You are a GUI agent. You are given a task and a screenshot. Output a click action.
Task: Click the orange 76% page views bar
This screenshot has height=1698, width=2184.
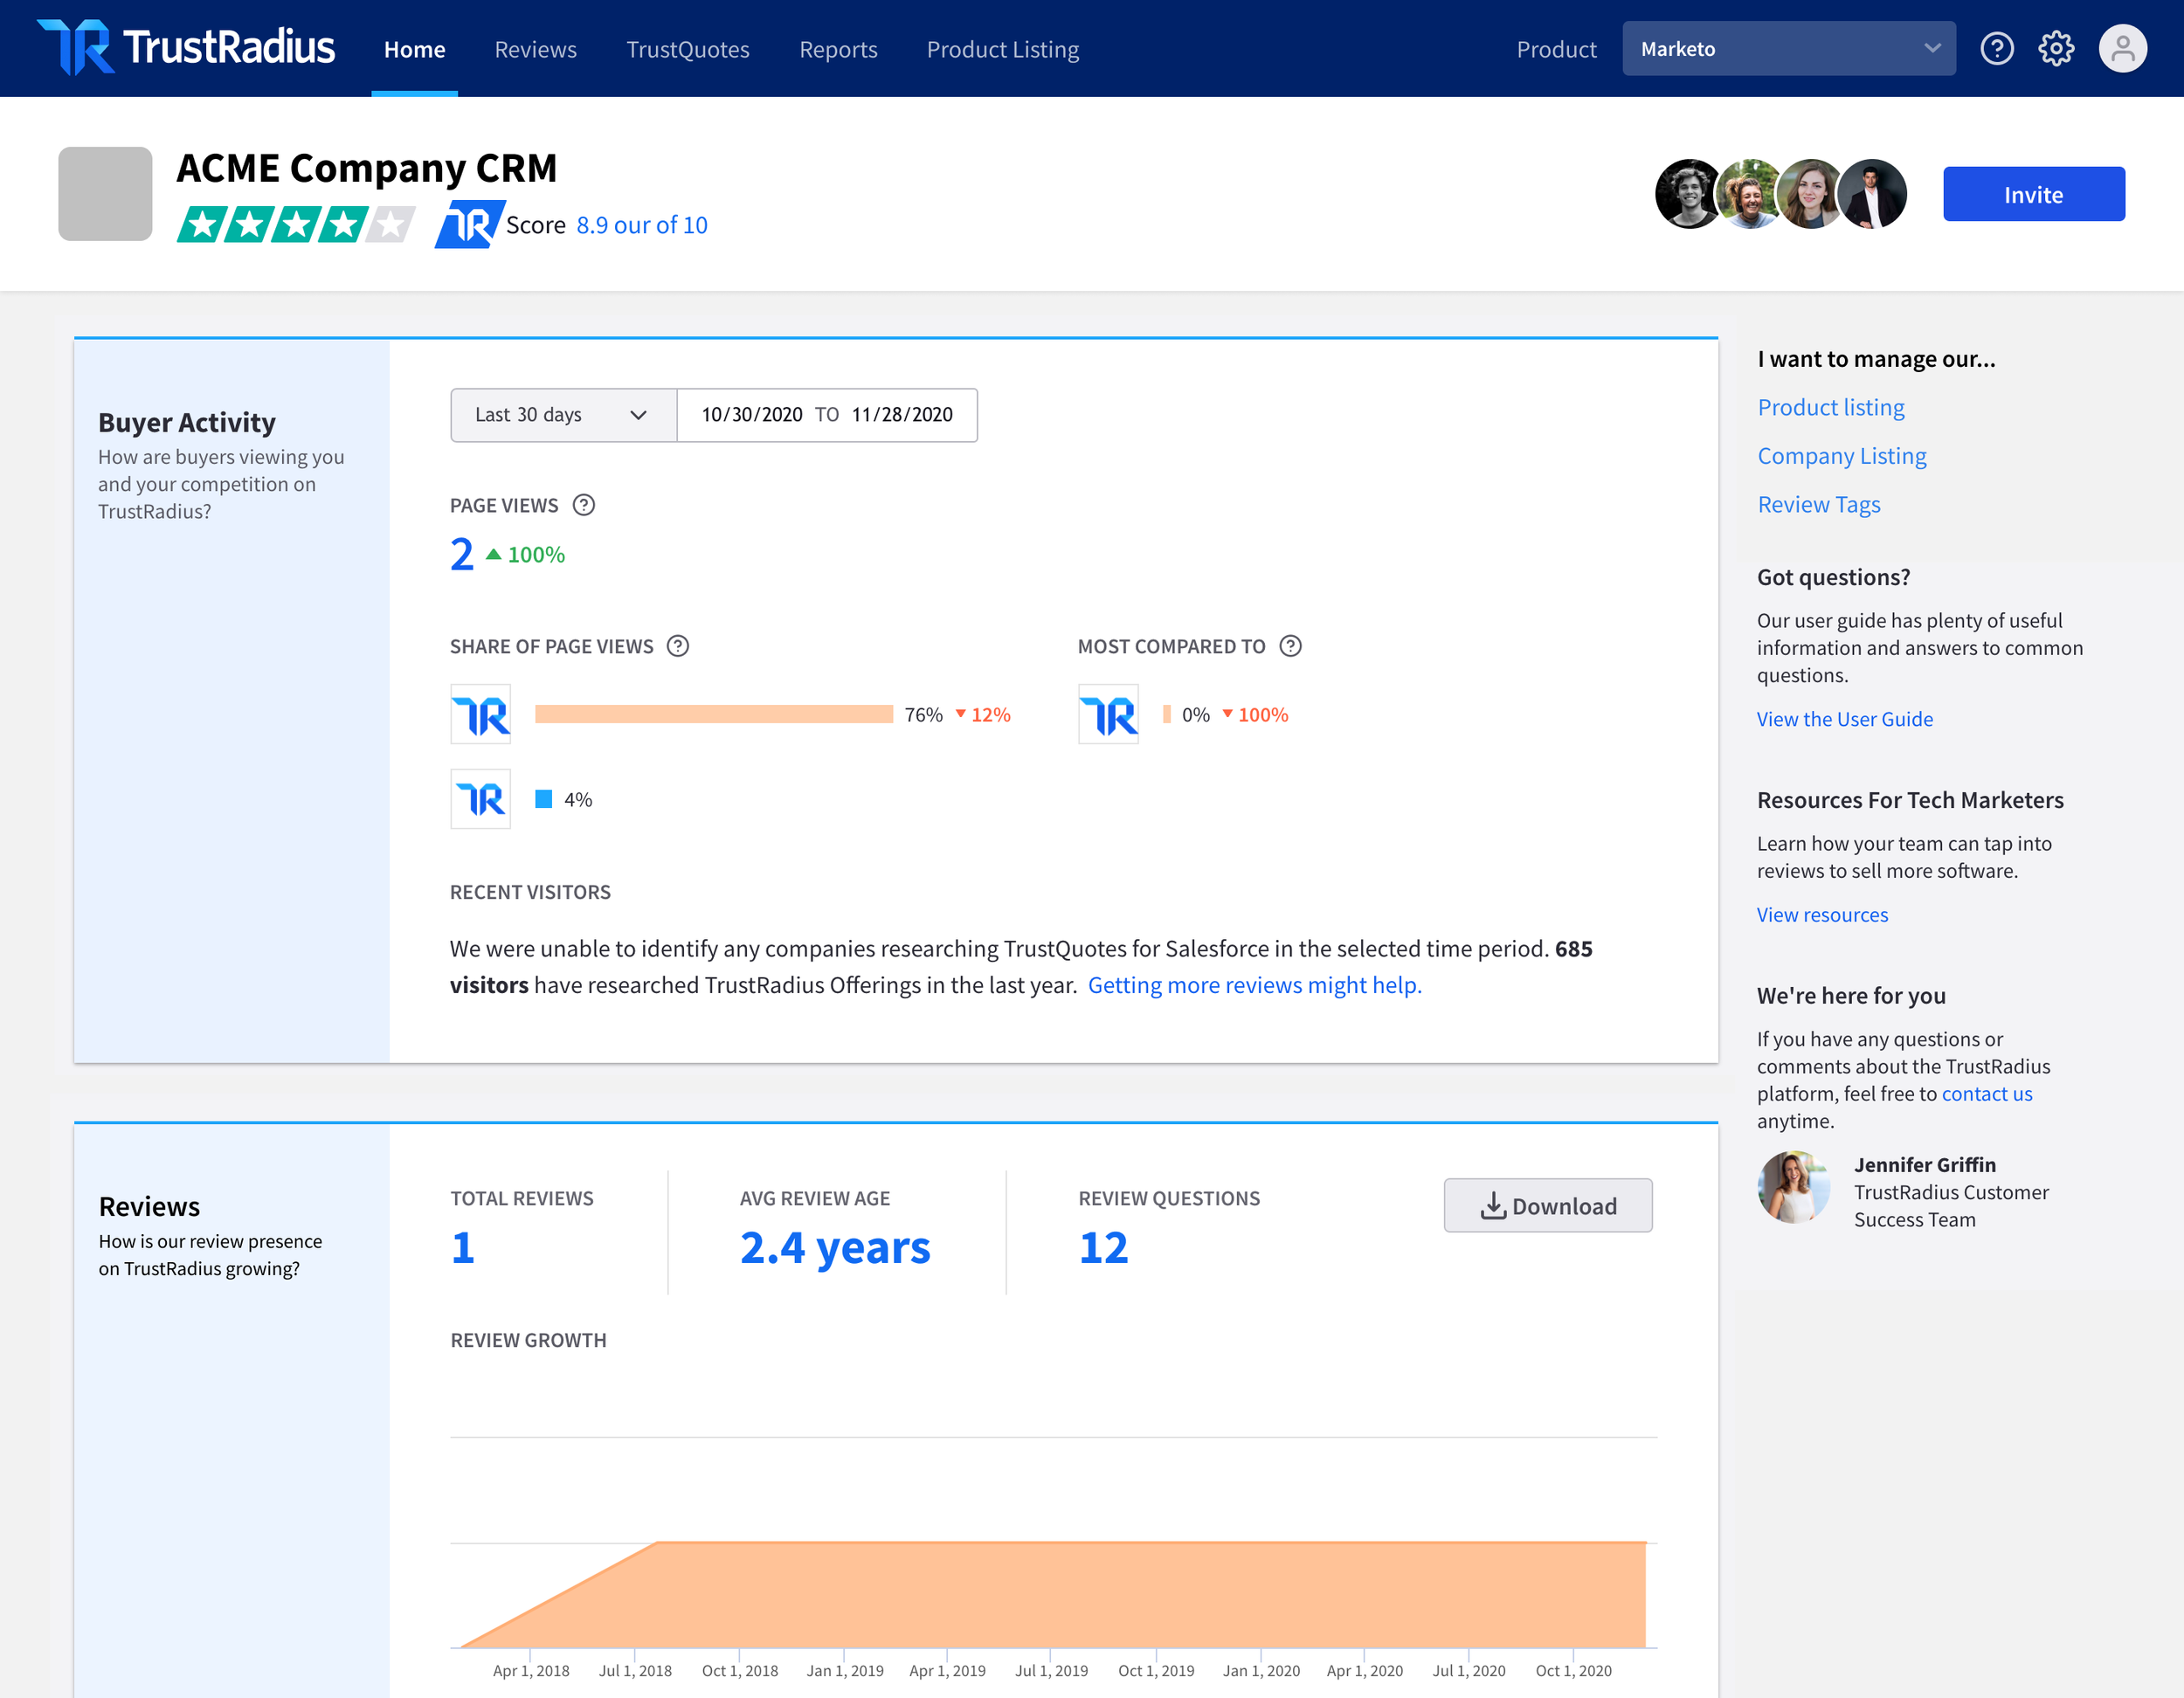click(713, 714)
